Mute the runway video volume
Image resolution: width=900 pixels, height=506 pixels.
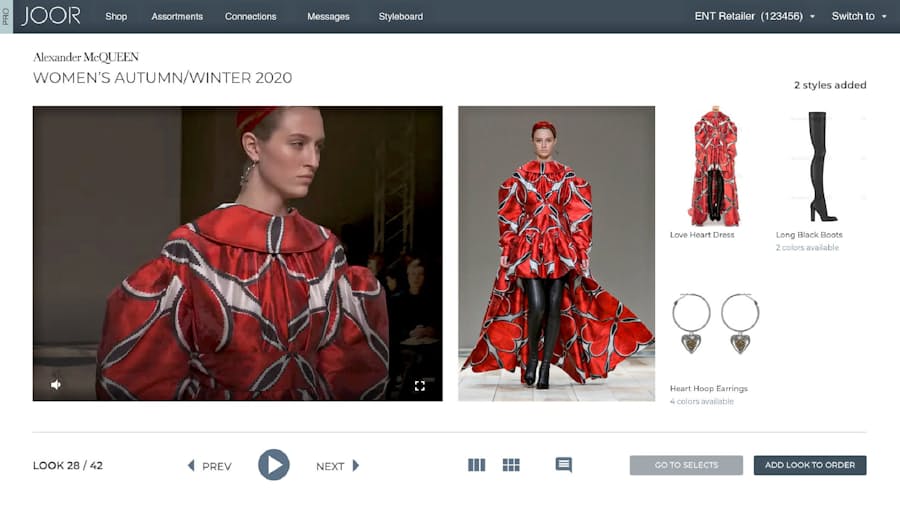point(55,384)
